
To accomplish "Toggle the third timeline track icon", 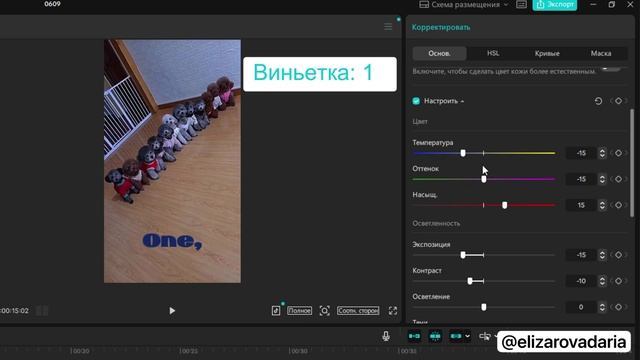I will (x=456, y=336).
